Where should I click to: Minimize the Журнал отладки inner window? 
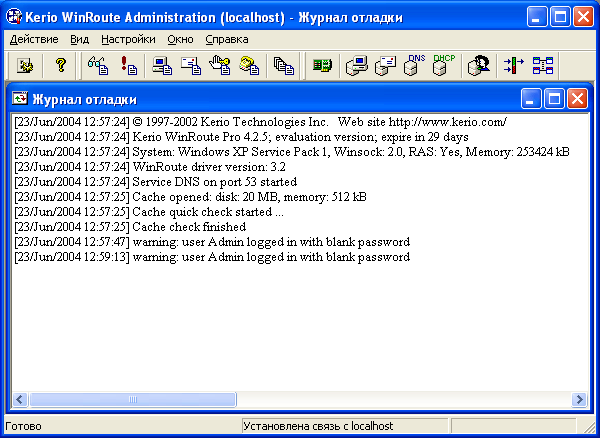(531, 99)
